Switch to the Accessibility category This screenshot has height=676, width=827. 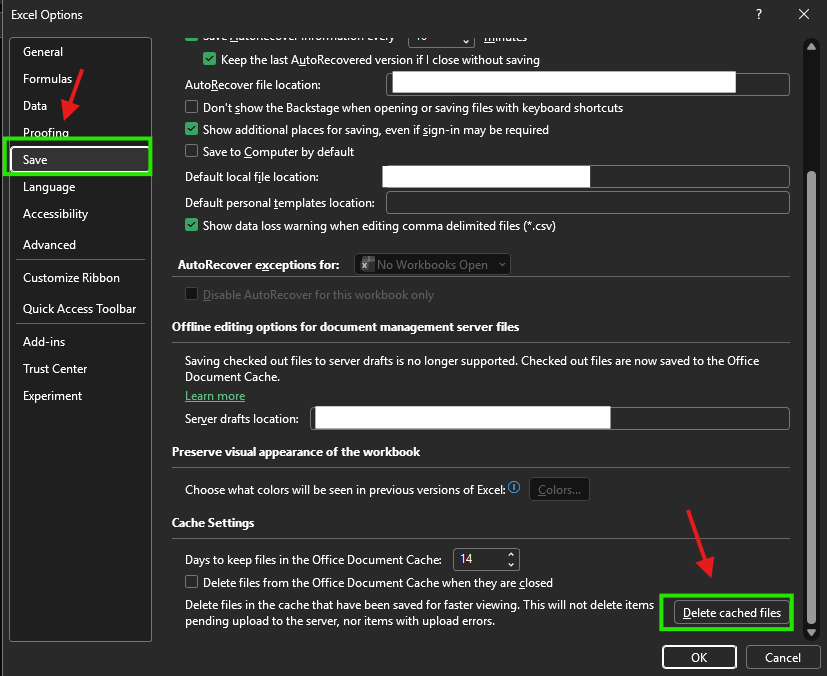[55, 214]
